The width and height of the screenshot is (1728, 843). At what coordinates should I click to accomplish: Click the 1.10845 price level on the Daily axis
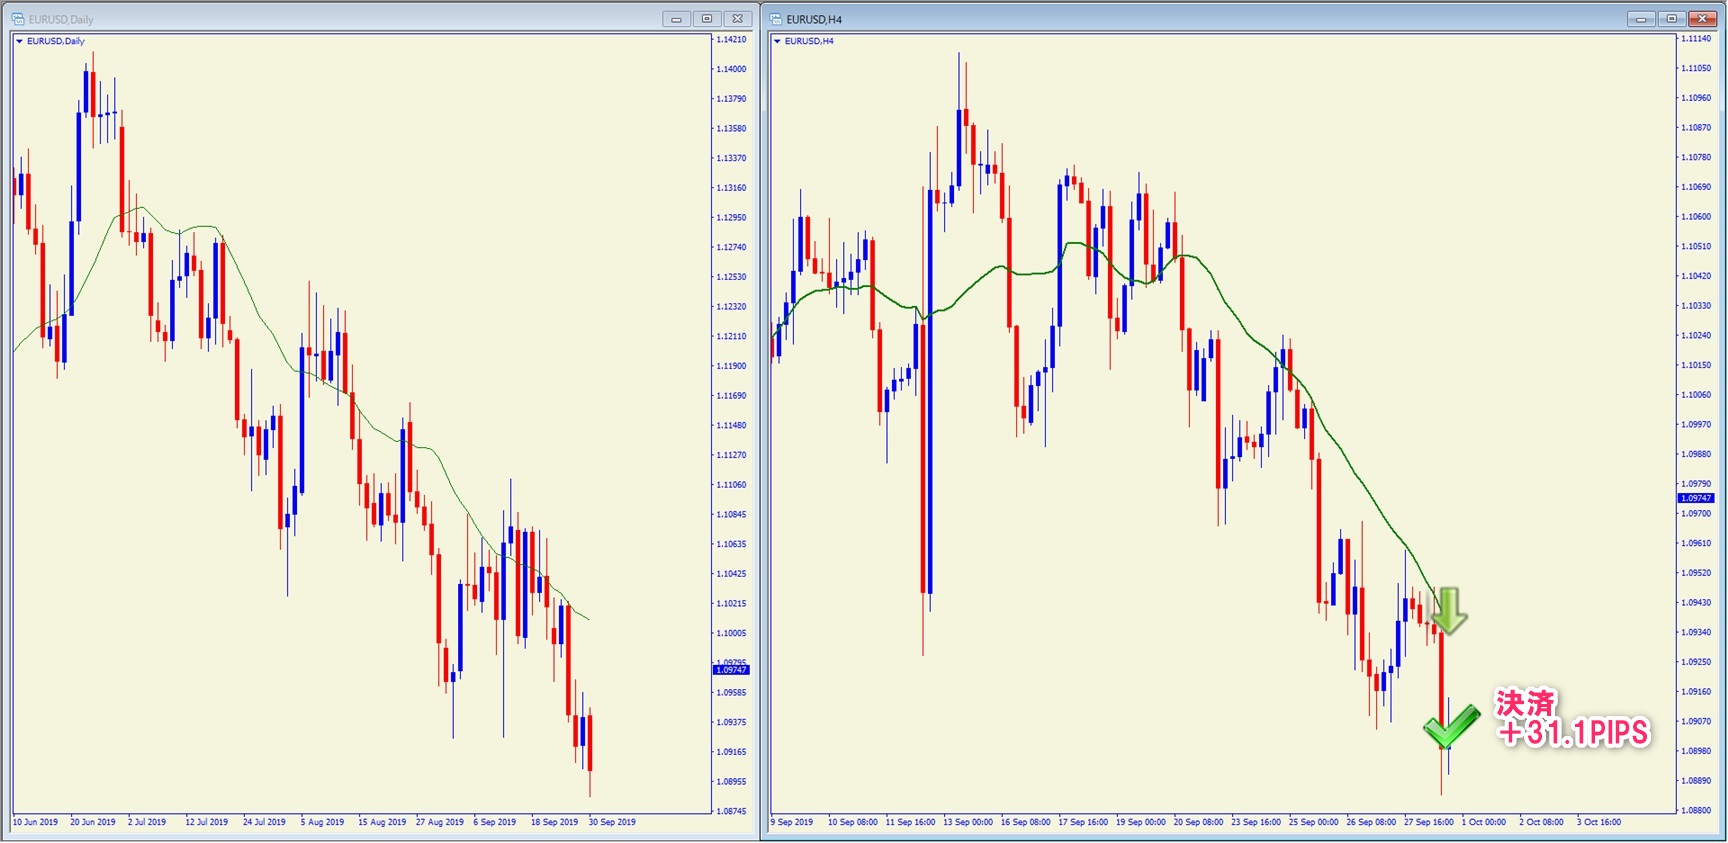click(731, 514)
